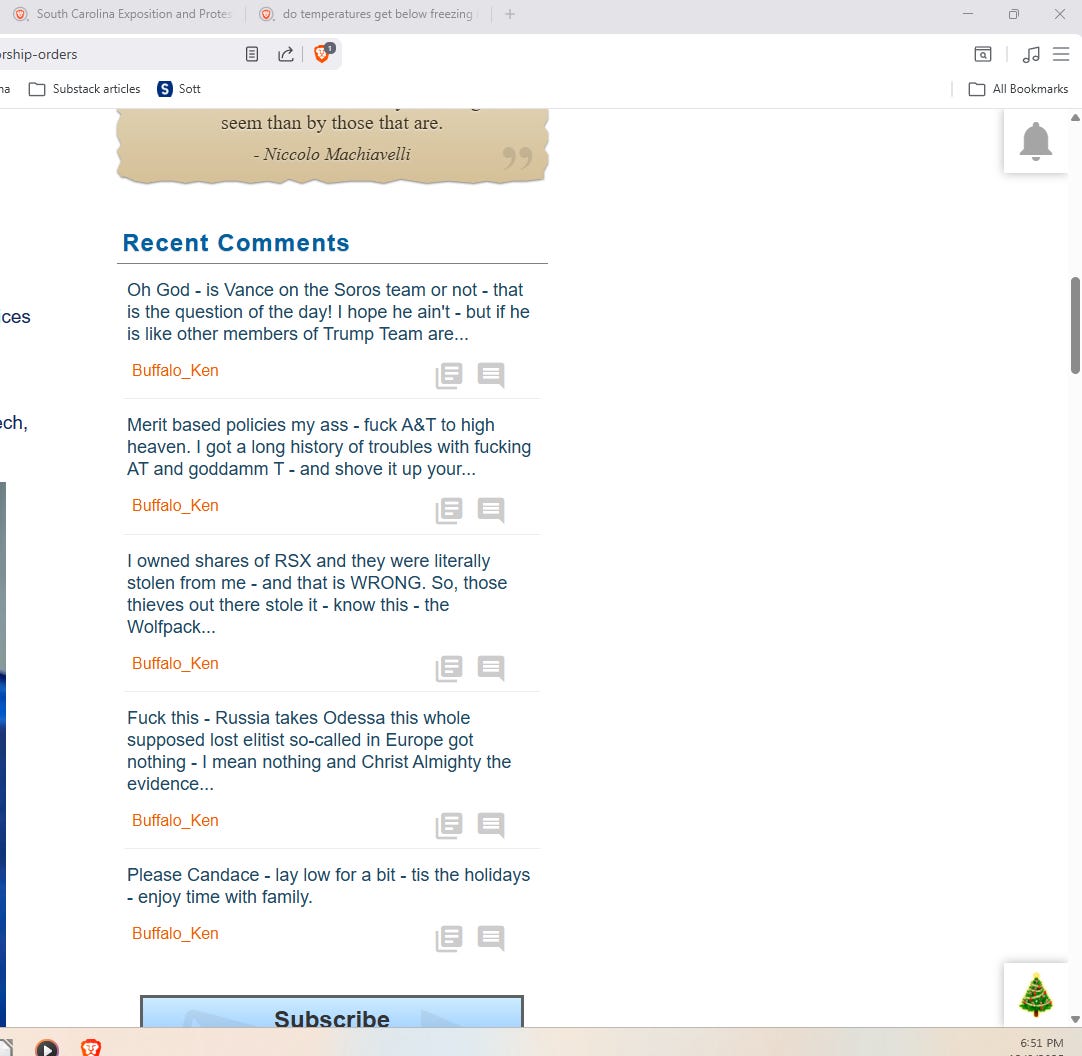Open article icon for Candace comment
The width and height of the screenshot is (1082, 1056).
(449, 939)
